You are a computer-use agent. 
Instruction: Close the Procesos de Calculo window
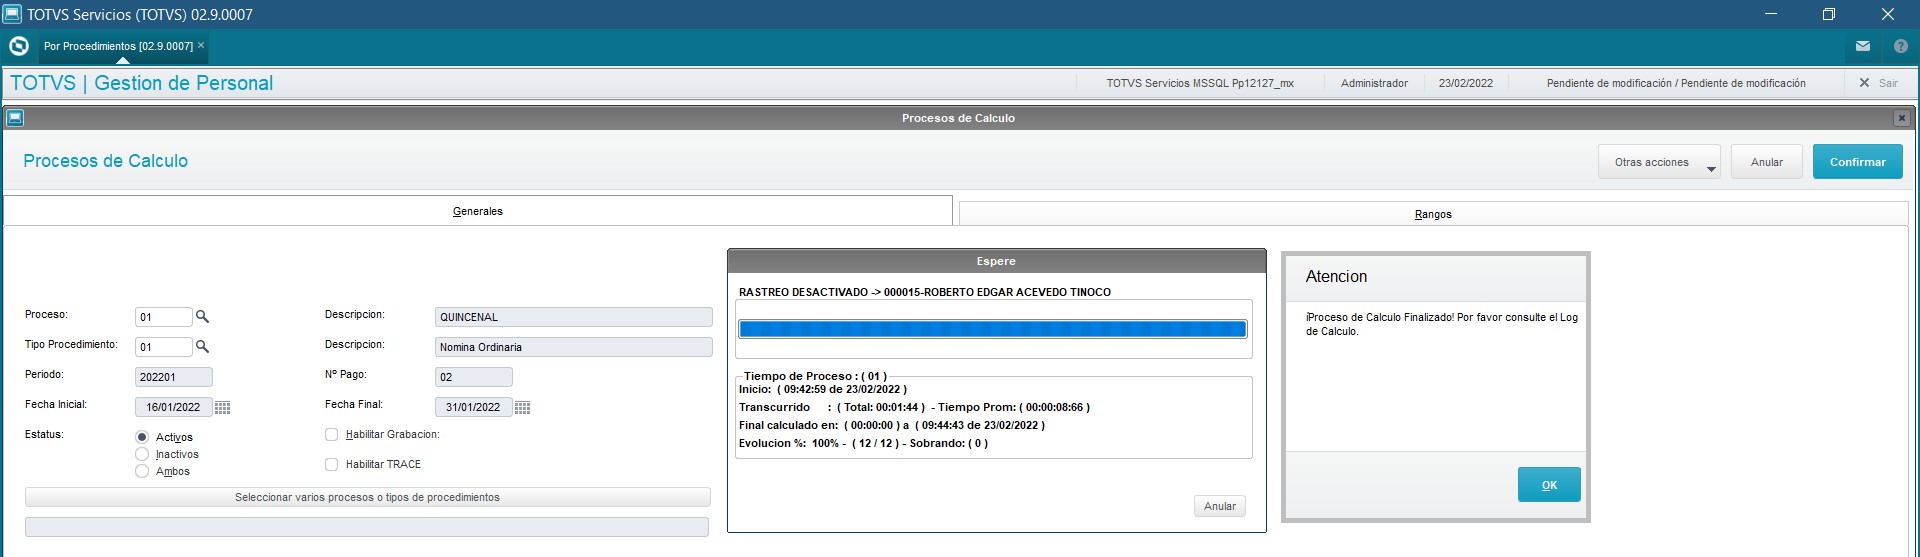tap(1901, 118)
